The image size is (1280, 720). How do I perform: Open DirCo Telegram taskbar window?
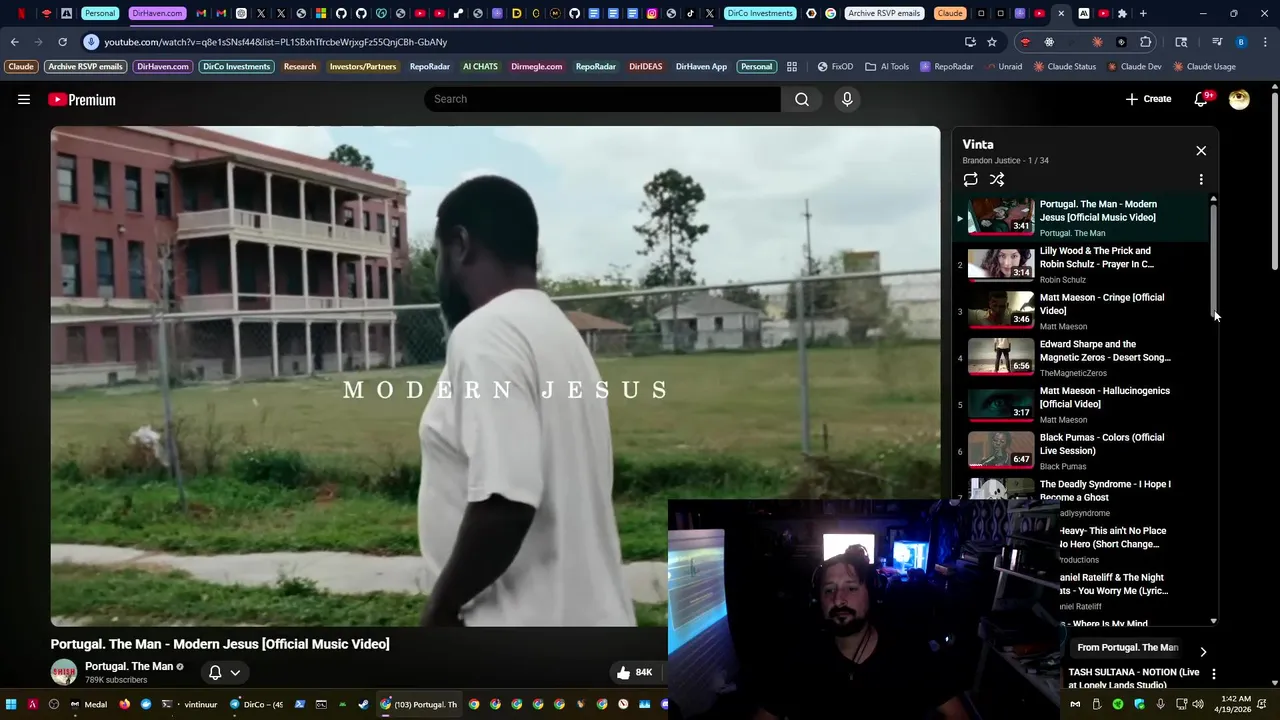[x=258, y=704]
